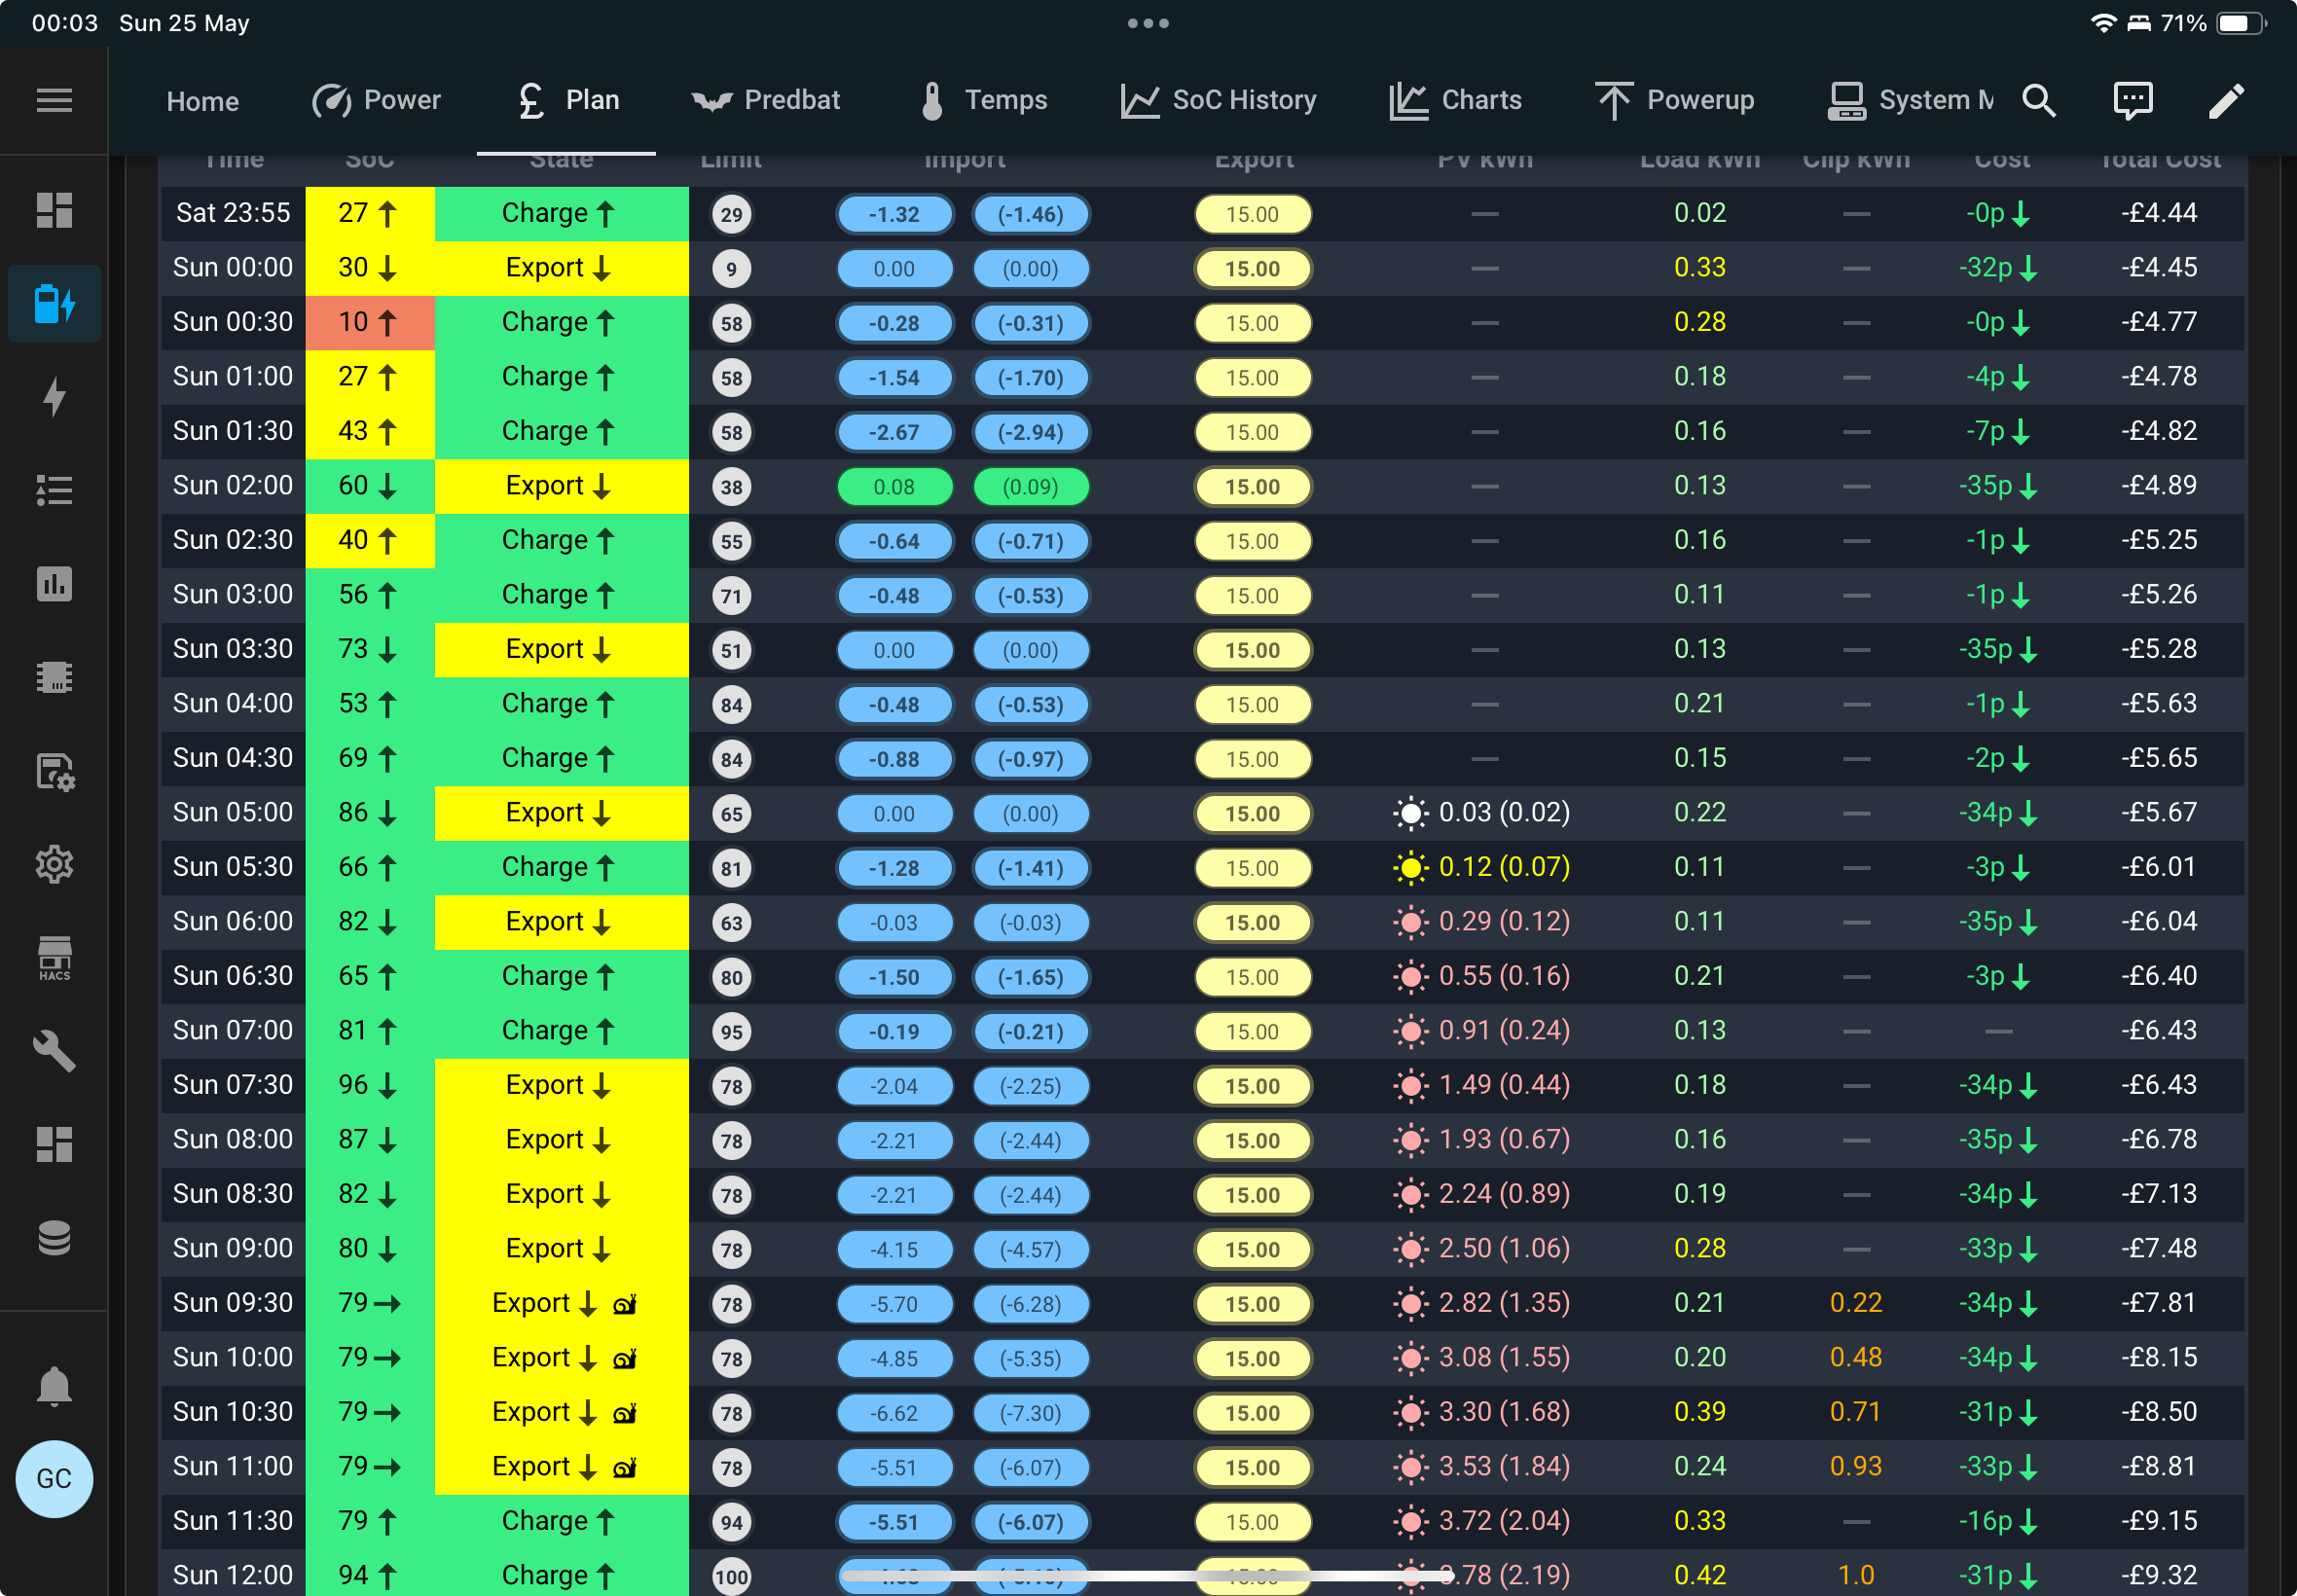Open the GC user profile avatar
The width and height of the screenshot is (2297, 1596).
click(x=54, y=1478)
